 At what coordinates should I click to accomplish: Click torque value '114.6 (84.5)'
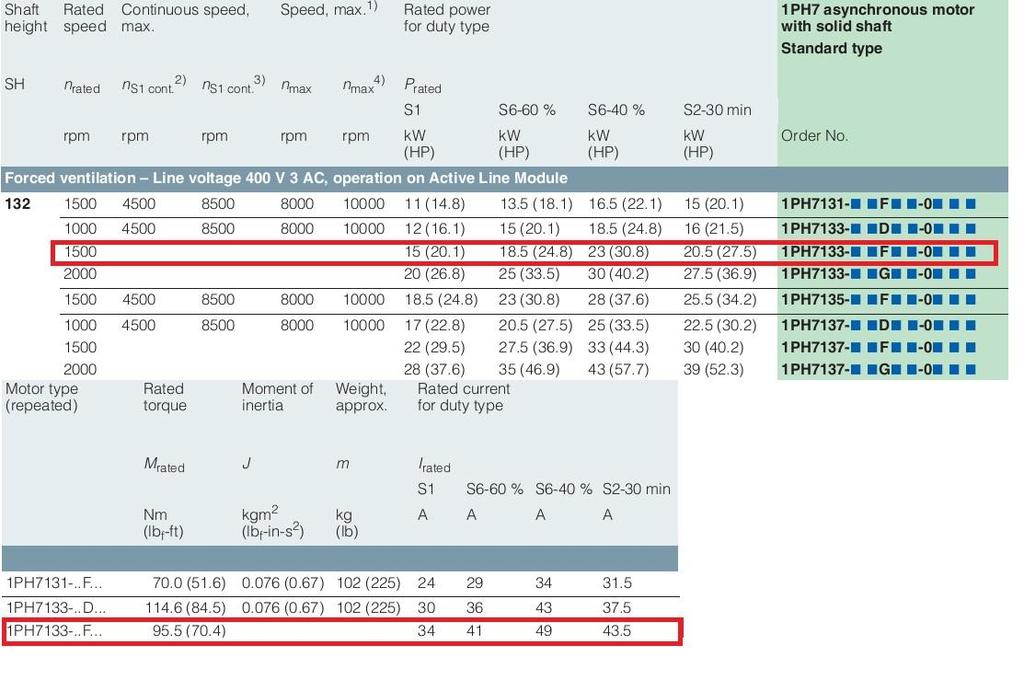pyautogui.click(x=185, y=607)
